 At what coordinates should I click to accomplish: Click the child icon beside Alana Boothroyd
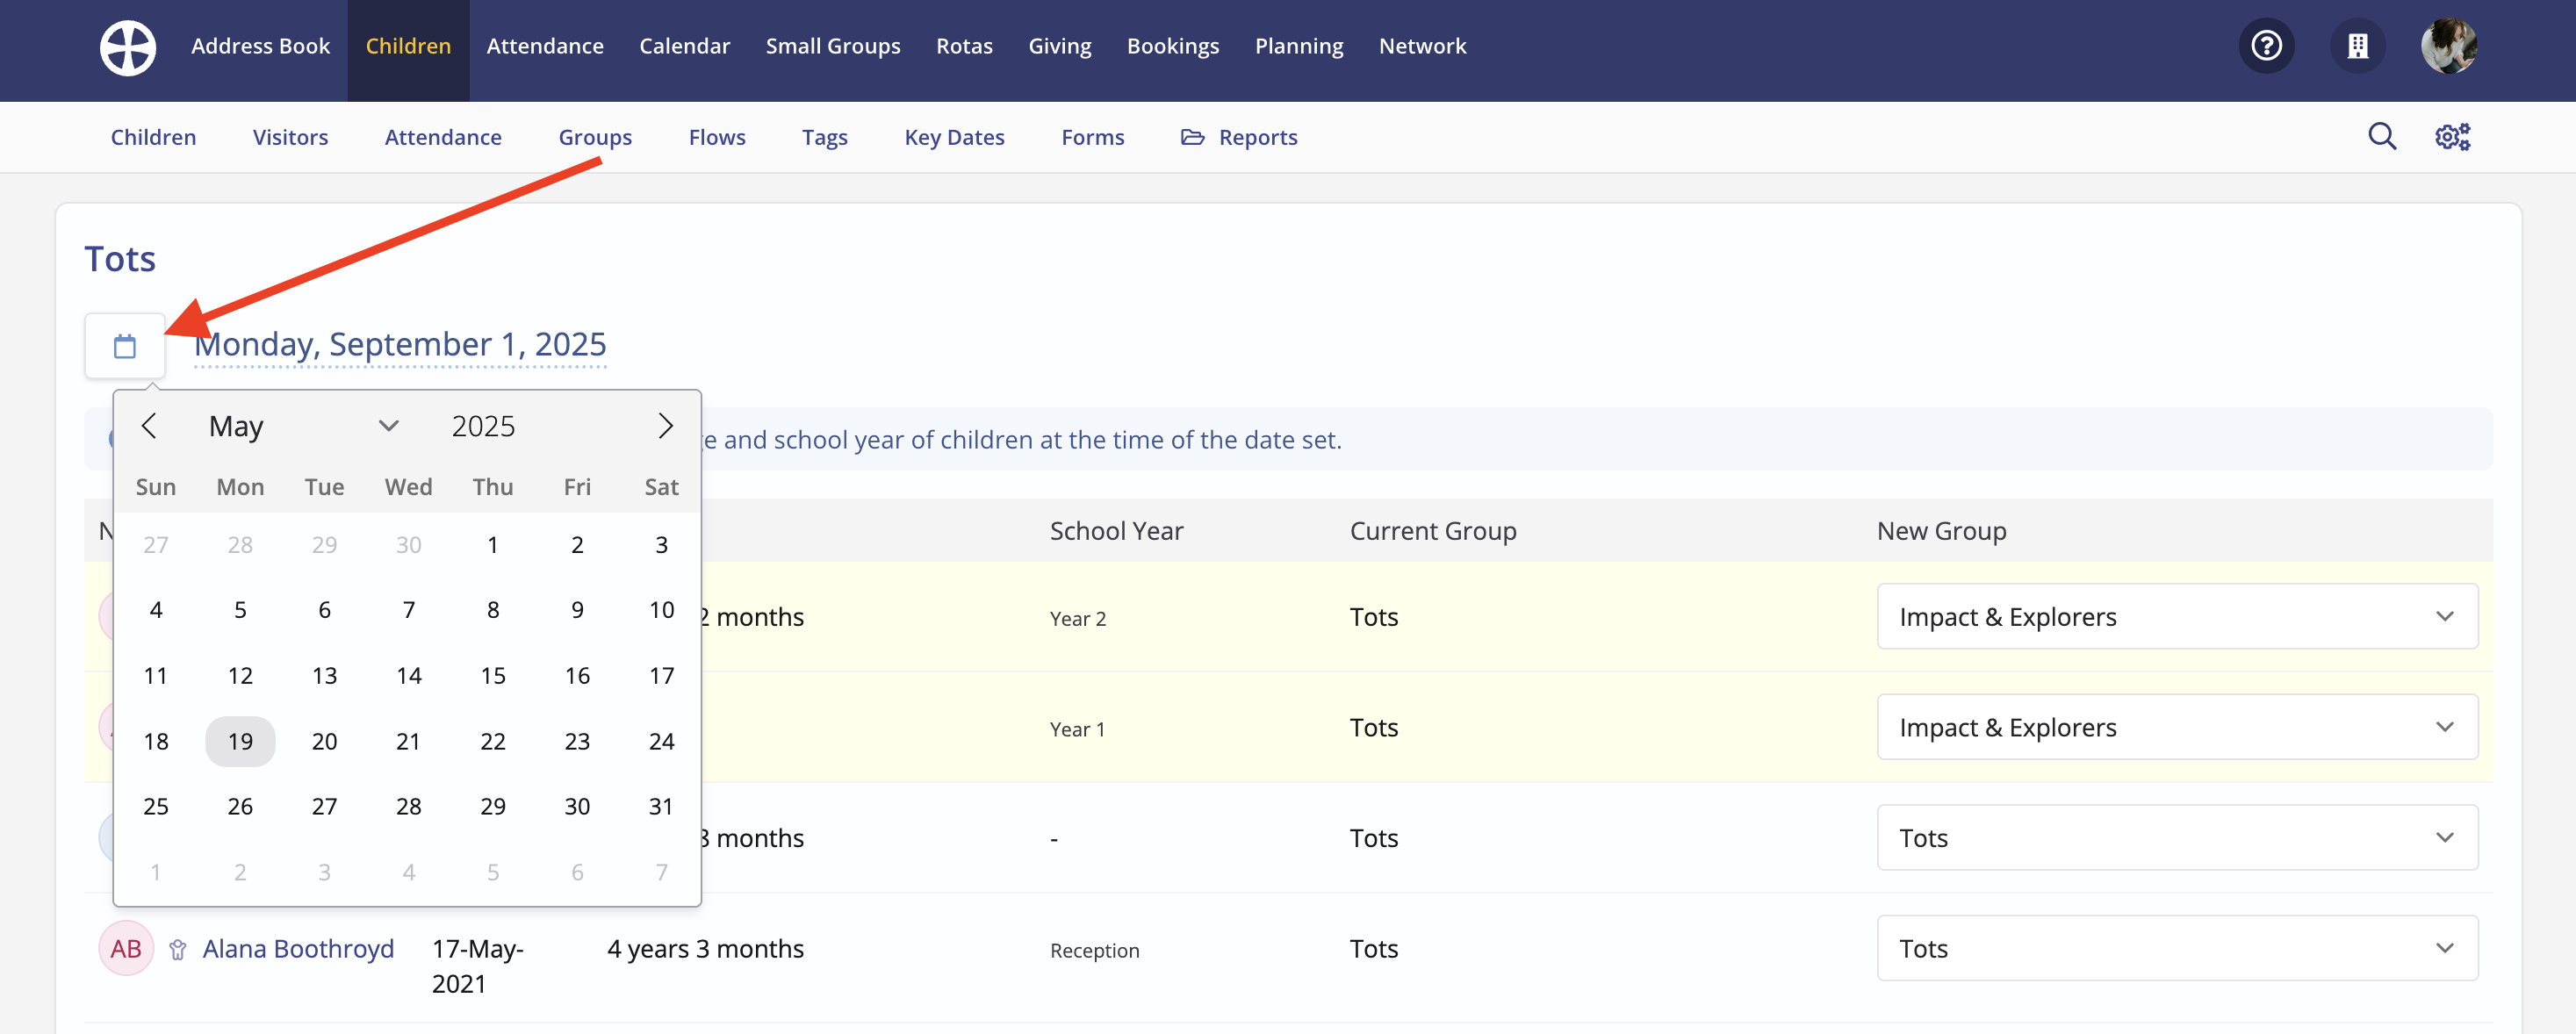178,949
